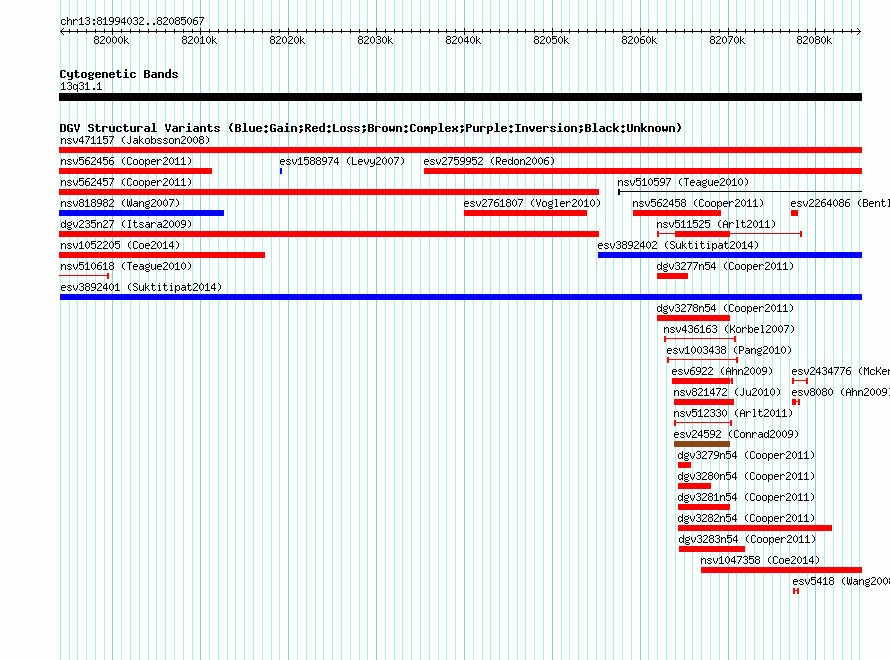This screenshot has width=890, height=660.
Task: Click the nsv1047358 (Coe2014) label
Action: tap(760, 560)
